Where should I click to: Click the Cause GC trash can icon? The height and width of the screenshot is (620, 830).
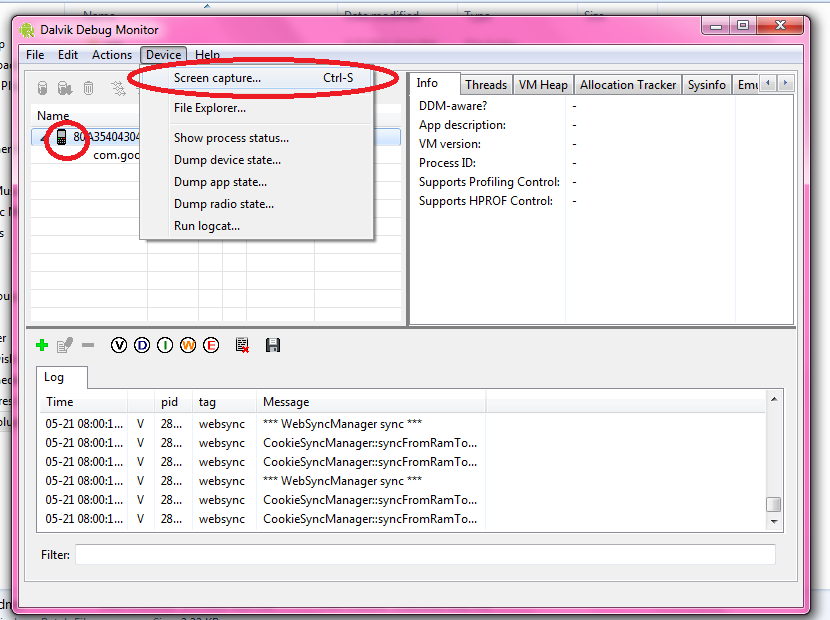(x=88, y=88)
